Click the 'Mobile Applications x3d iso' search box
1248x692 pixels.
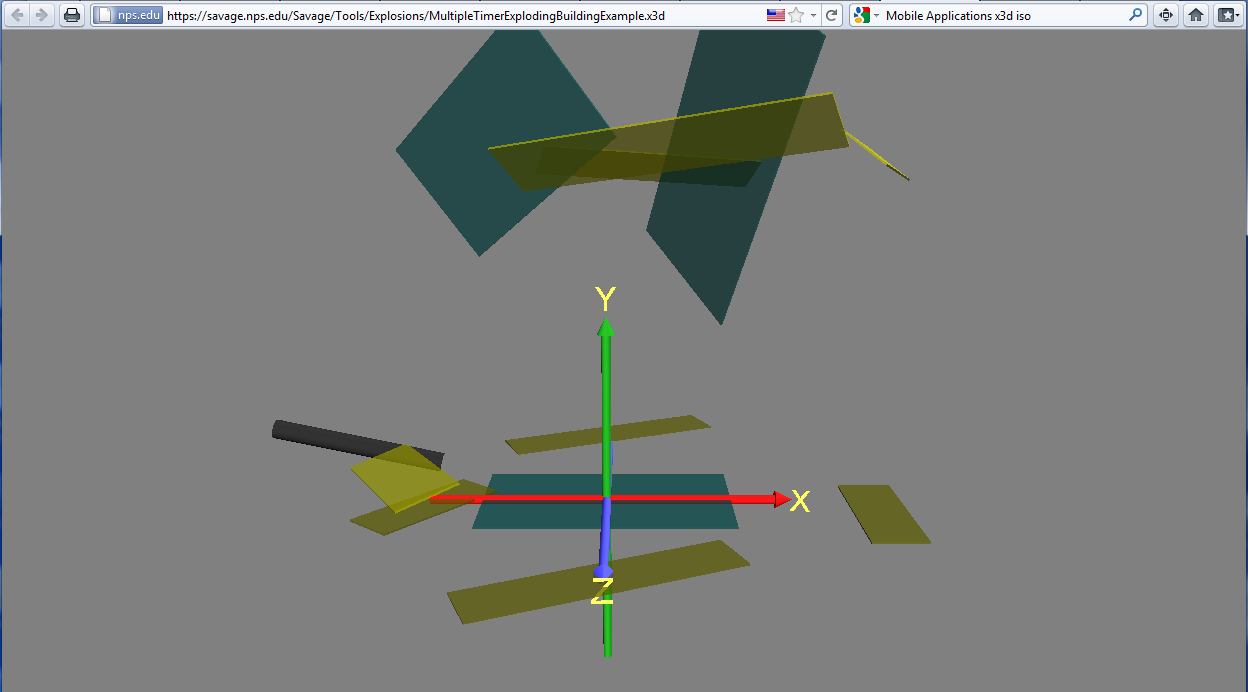(1000, 16)
